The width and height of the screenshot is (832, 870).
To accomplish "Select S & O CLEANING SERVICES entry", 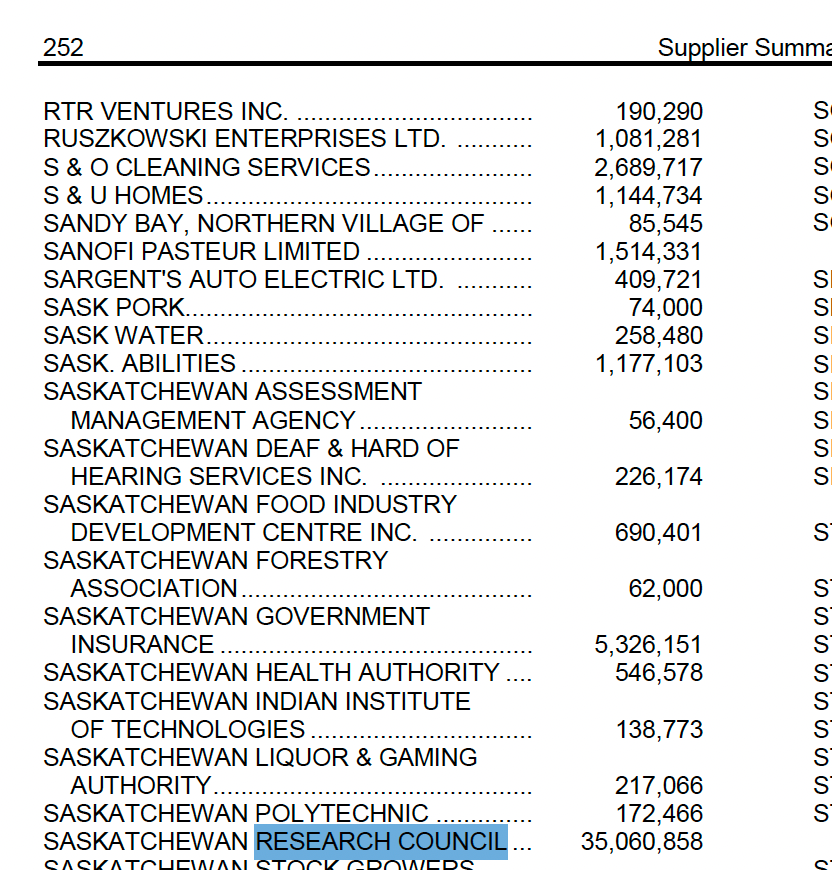I will coord(206,167).
